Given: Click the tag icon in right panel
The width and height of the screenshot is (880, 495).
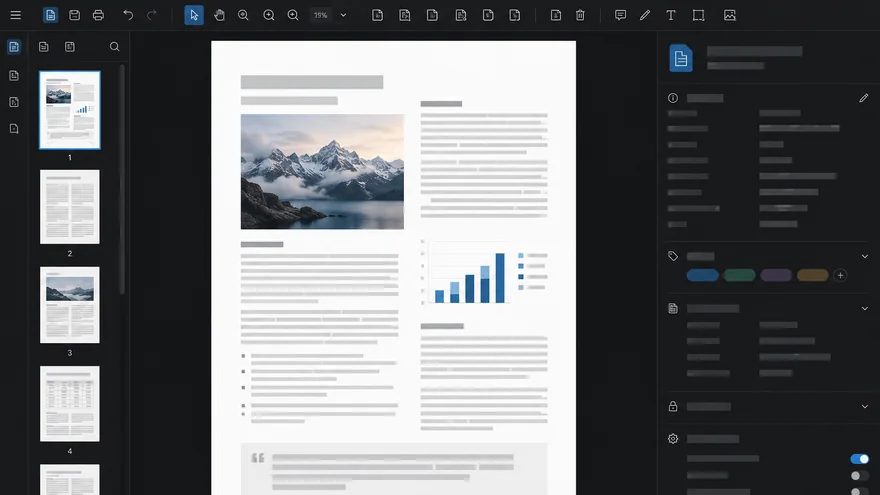Looking at the screenshot, I should click(x=673, y=256).
